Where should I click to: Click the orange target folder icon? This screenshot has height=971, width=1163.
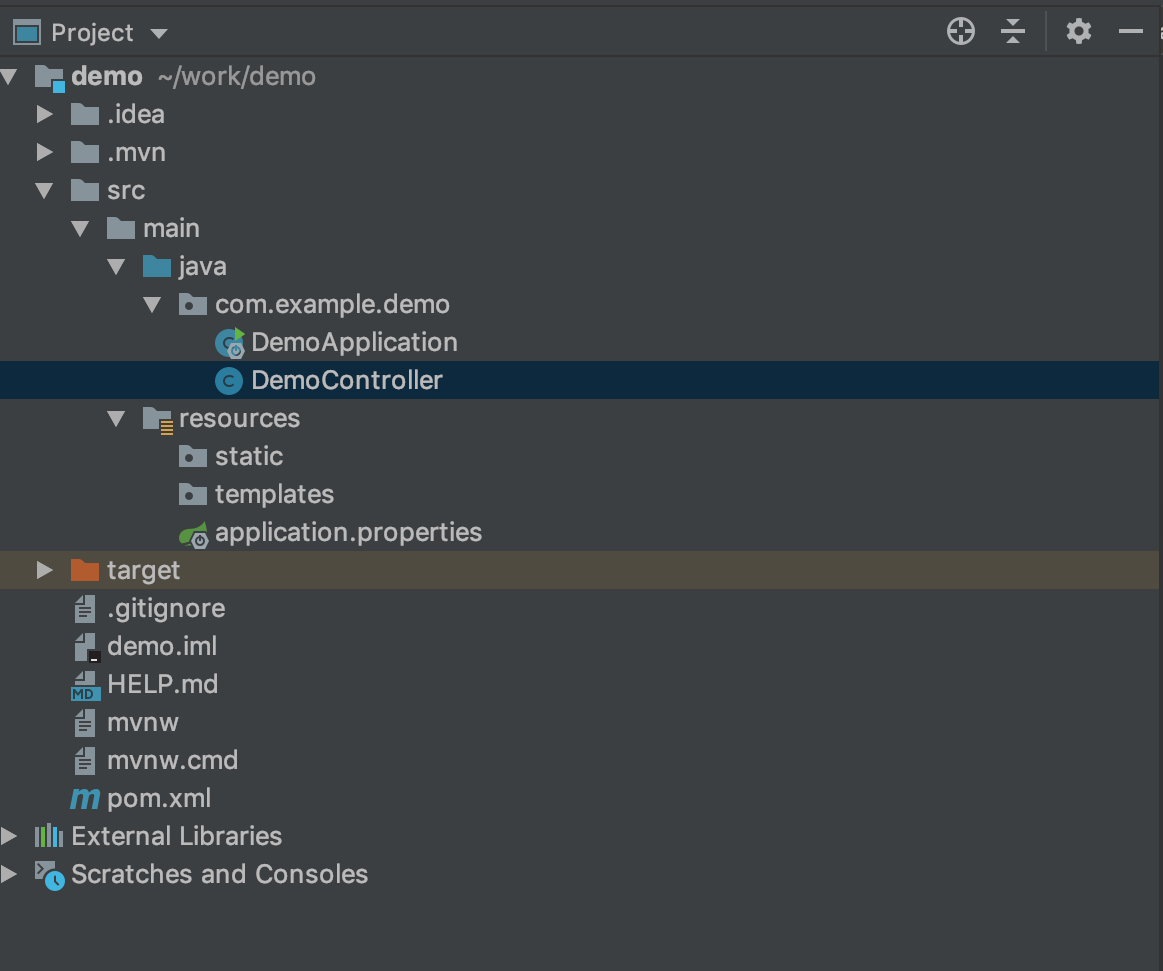(85, 571)
